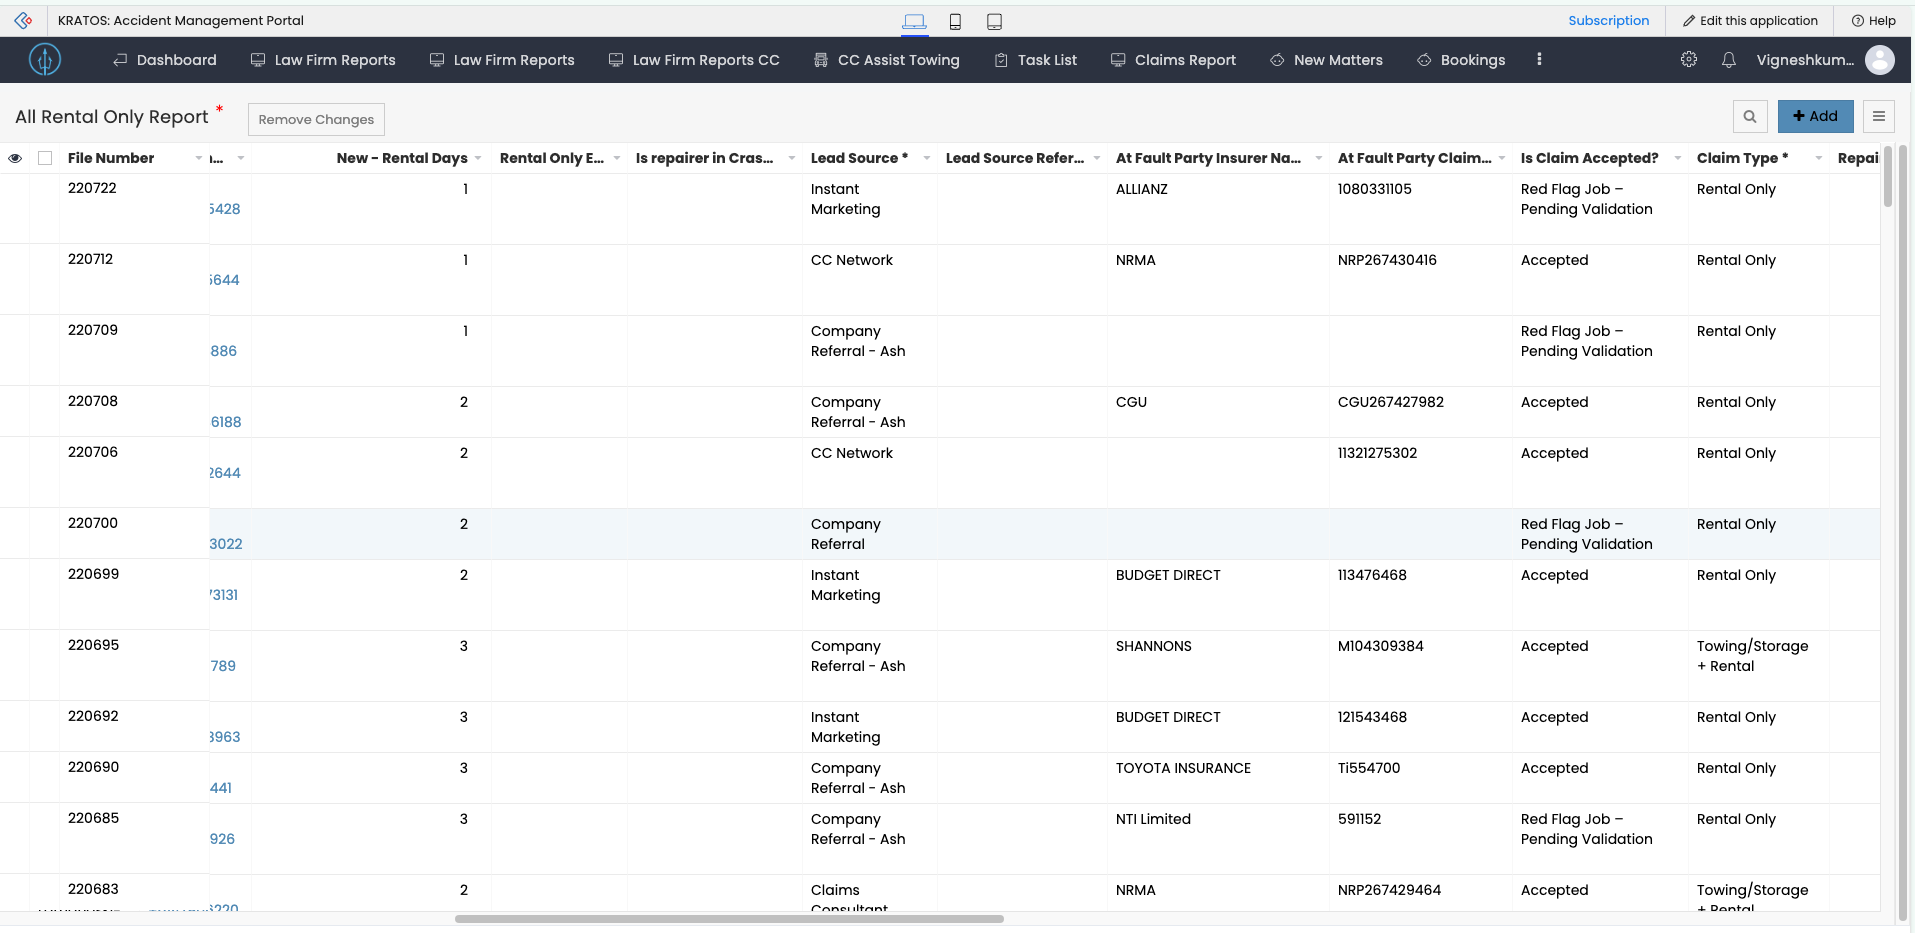Click the circular portal logo in navbar

pyautogui.click(x=45, y=60)
